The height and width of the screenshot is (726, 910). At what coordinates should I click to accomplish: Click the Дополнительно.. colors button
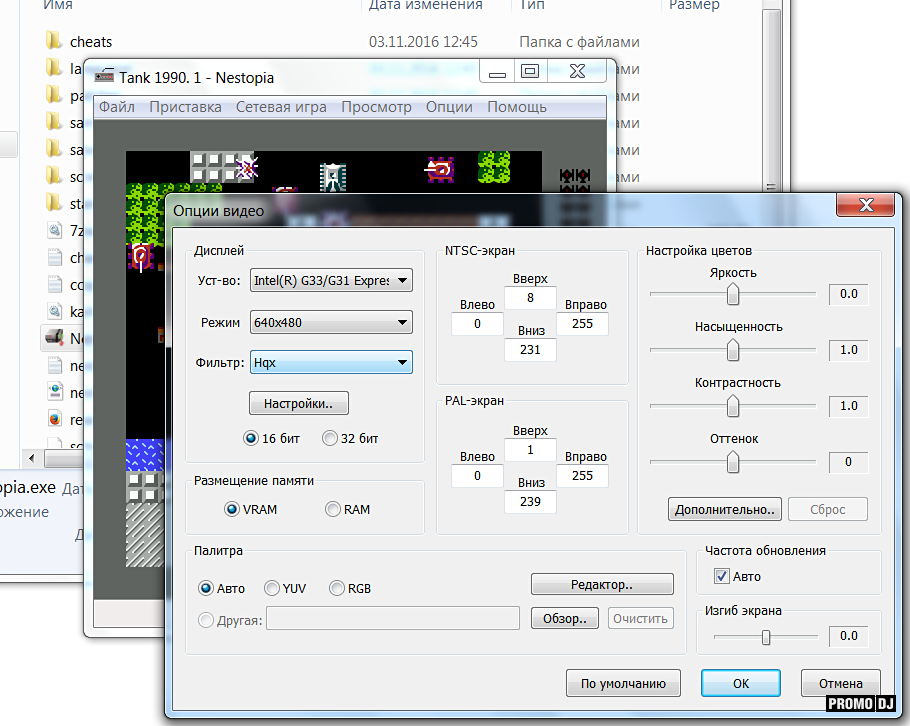click(x=724, y=509)
